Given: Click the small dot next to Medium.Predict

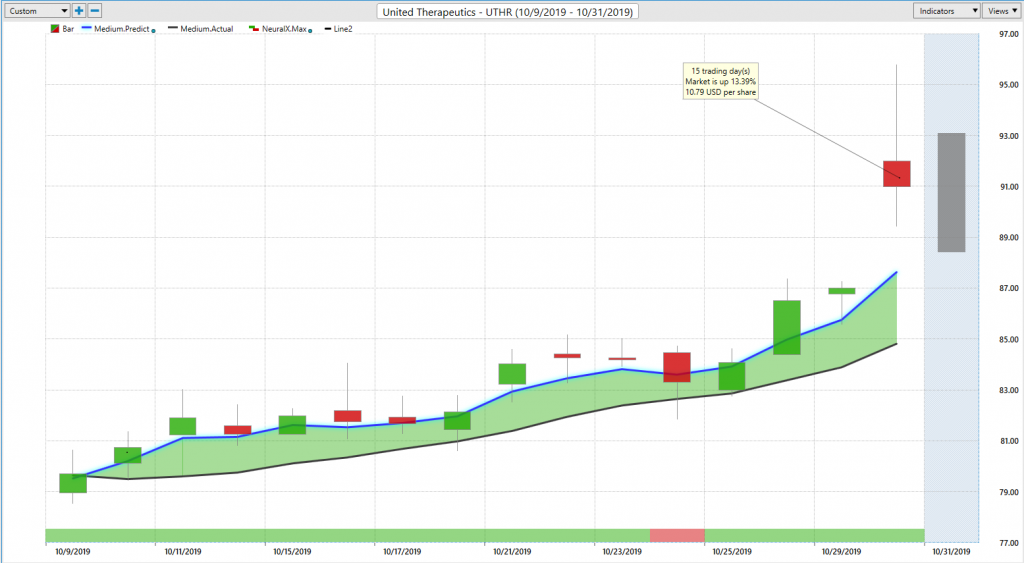Looking at the screenshot, I should click(153, 31).
